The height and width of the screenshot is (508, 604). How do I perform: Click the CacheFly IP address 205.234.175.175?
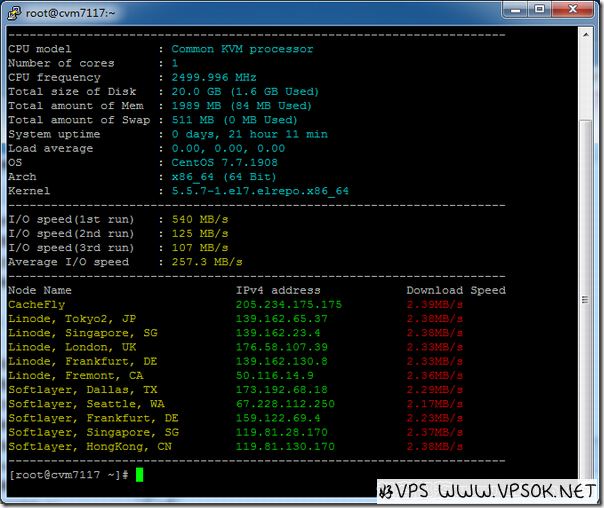pyautogui.click(x=288, y=304)
